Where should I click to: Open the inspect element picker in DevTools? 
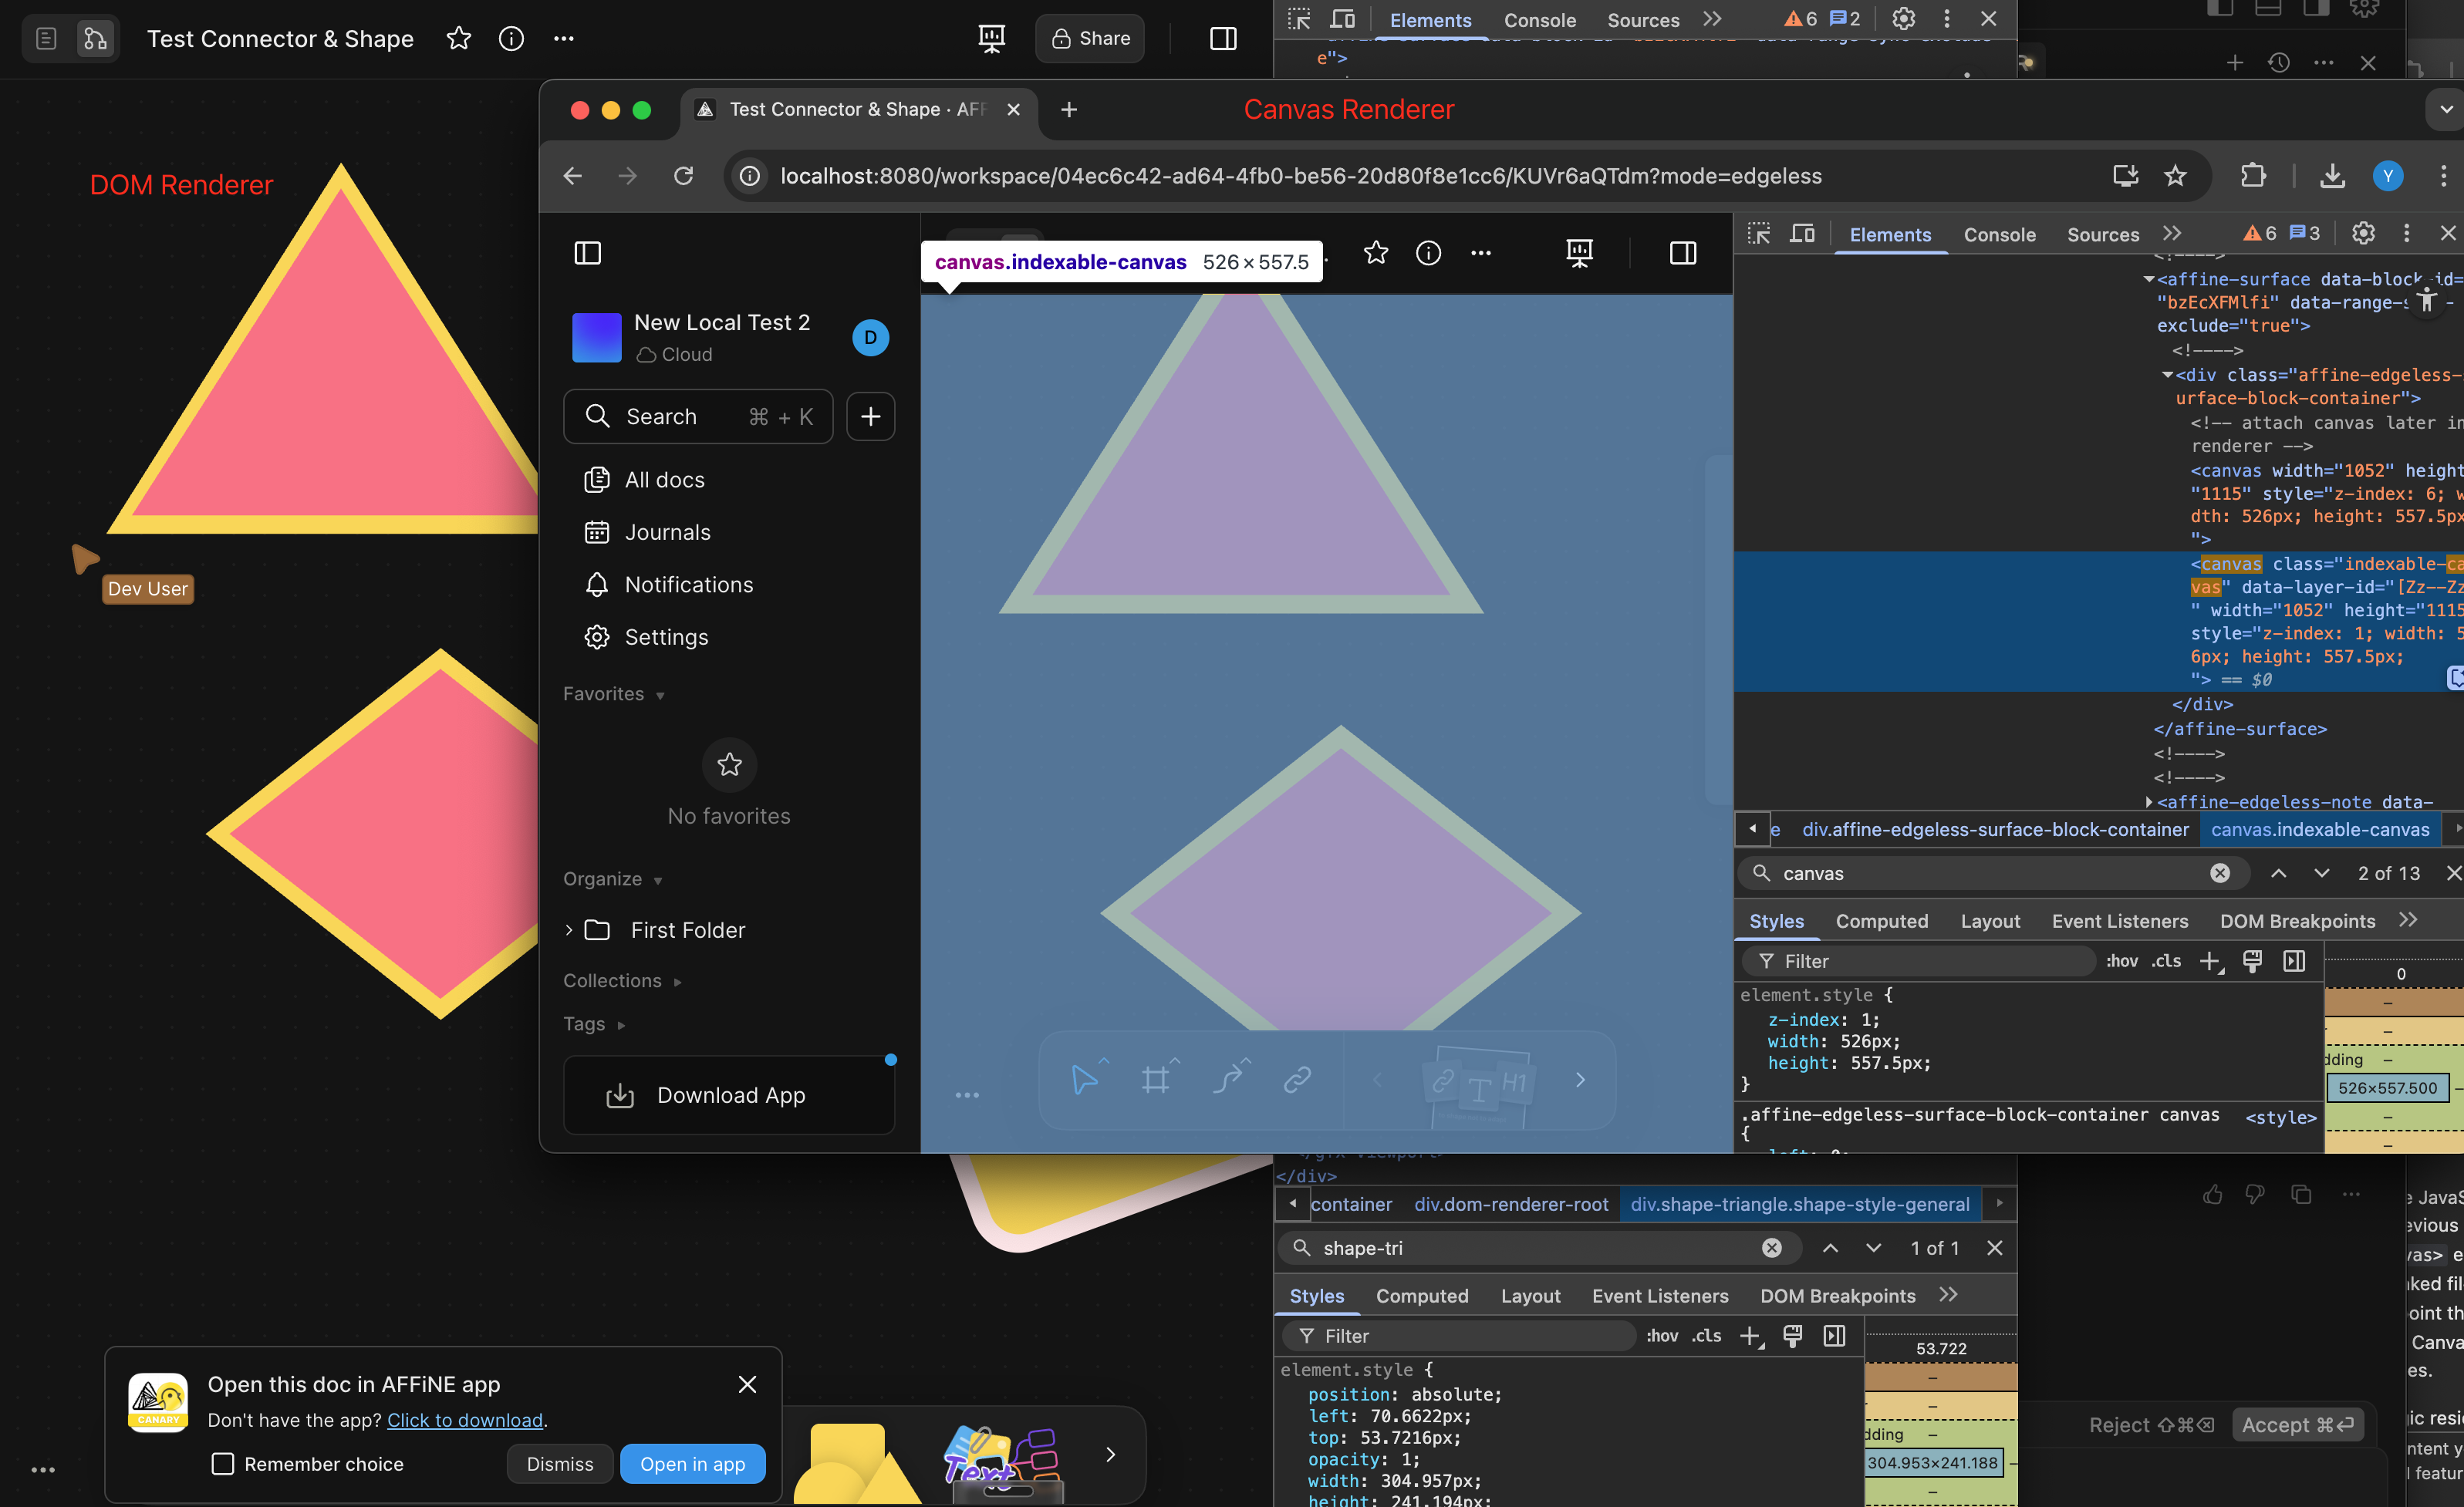pos(1758,234)
